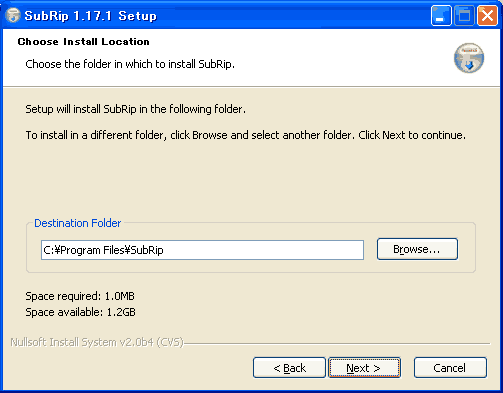Minimize the SubRip Setup window
503x393 pixels.
pos(441,15)
